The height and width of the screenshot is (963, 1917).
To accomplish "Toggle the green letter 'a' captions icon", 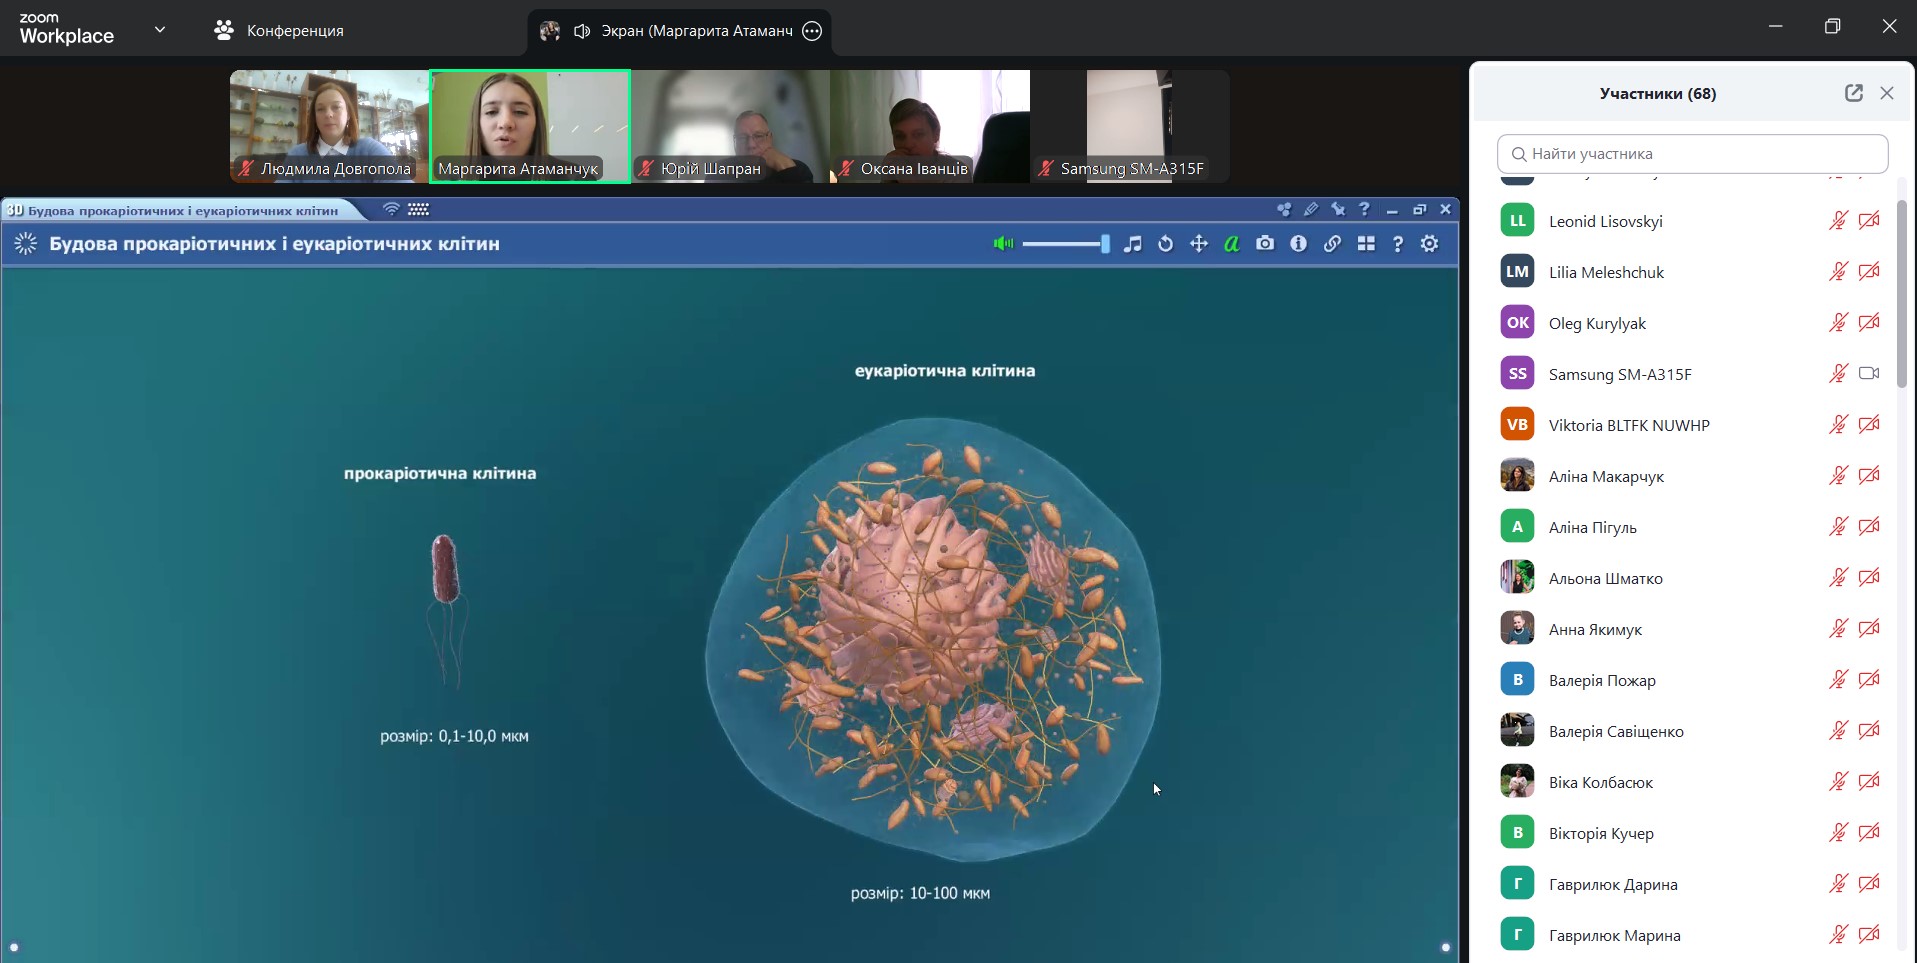I will 1231,244.
